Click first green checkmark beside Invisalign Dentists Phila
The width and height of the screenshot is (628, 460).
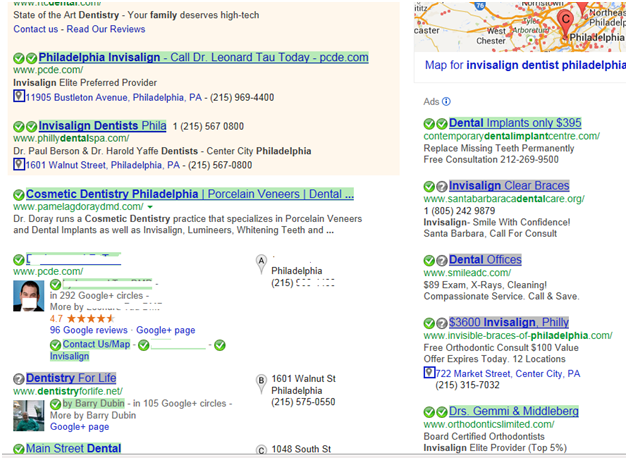point(18,127)
